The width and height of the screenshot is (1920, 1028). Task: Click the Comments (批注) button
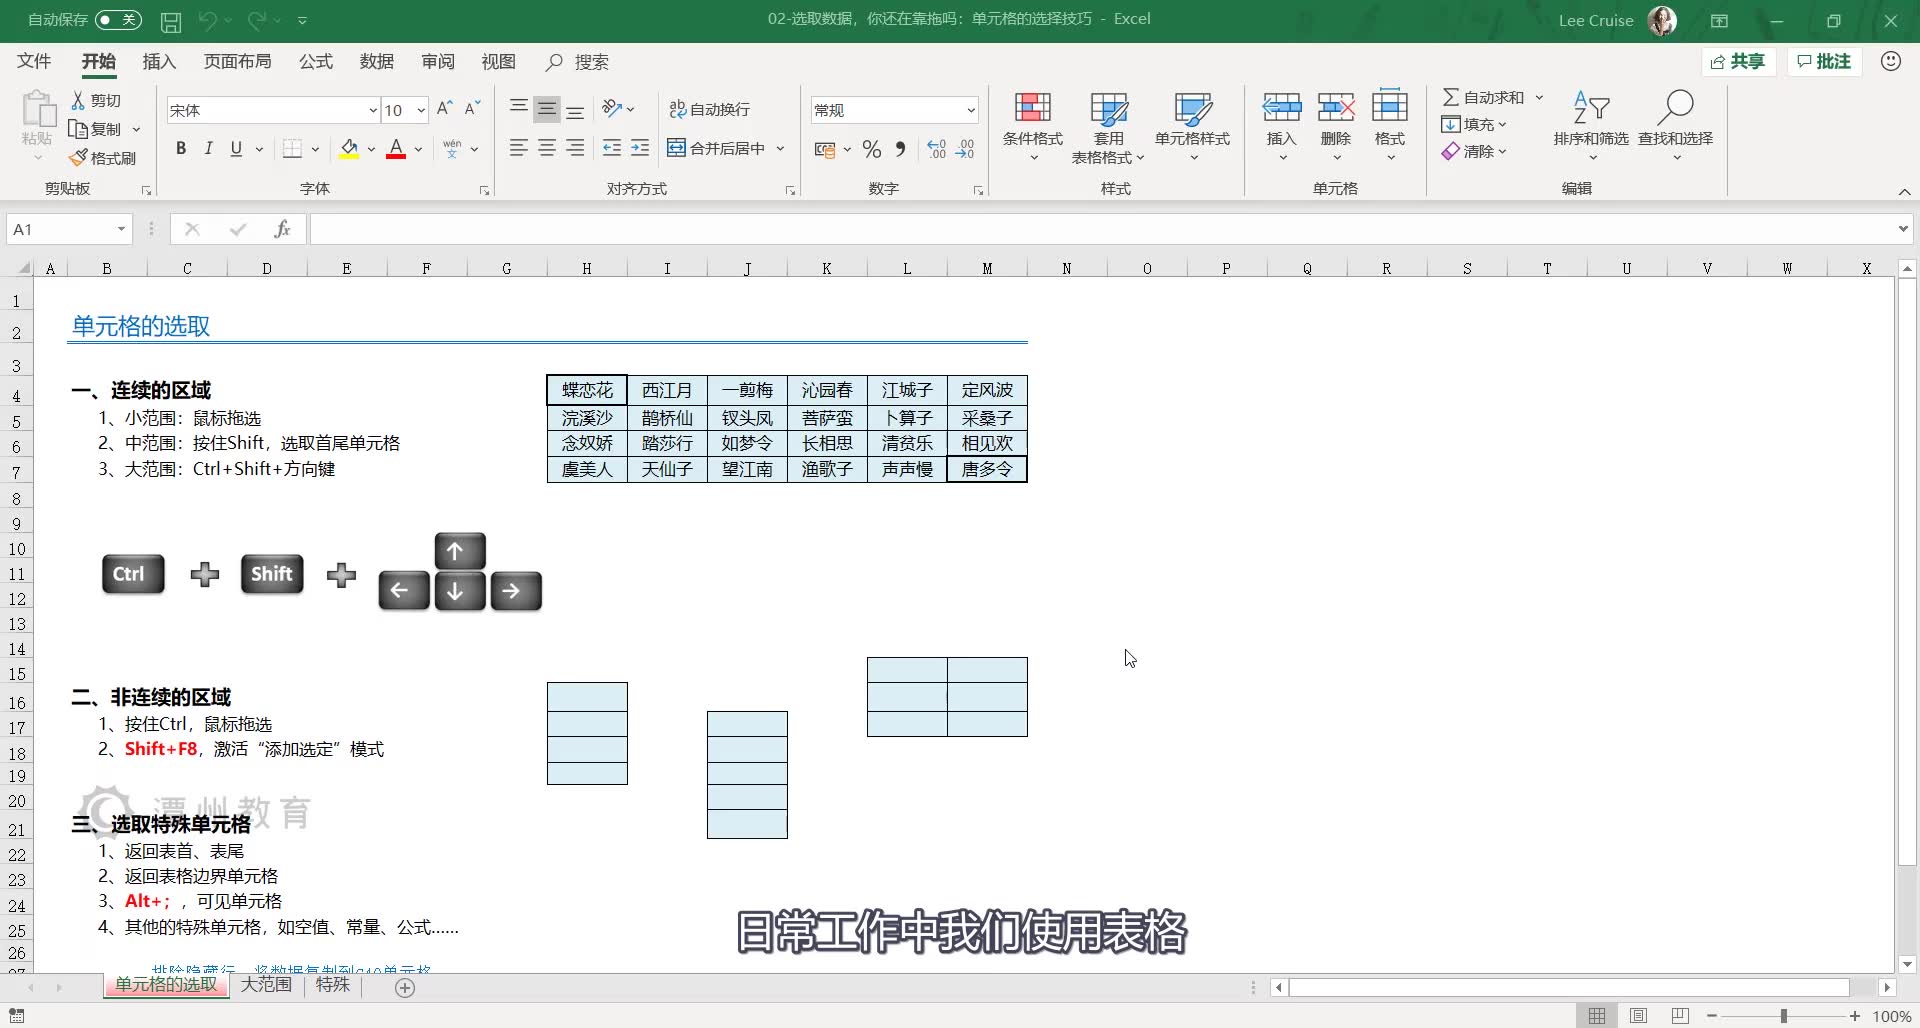pyautogui.click(x=1824, y=61)
